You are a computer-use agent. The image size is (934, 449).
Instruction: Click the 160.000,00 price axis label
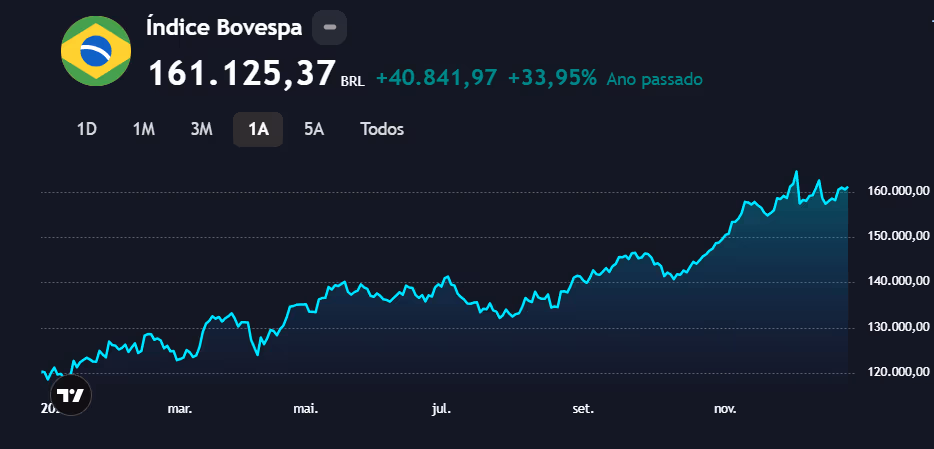pos(890,192)
